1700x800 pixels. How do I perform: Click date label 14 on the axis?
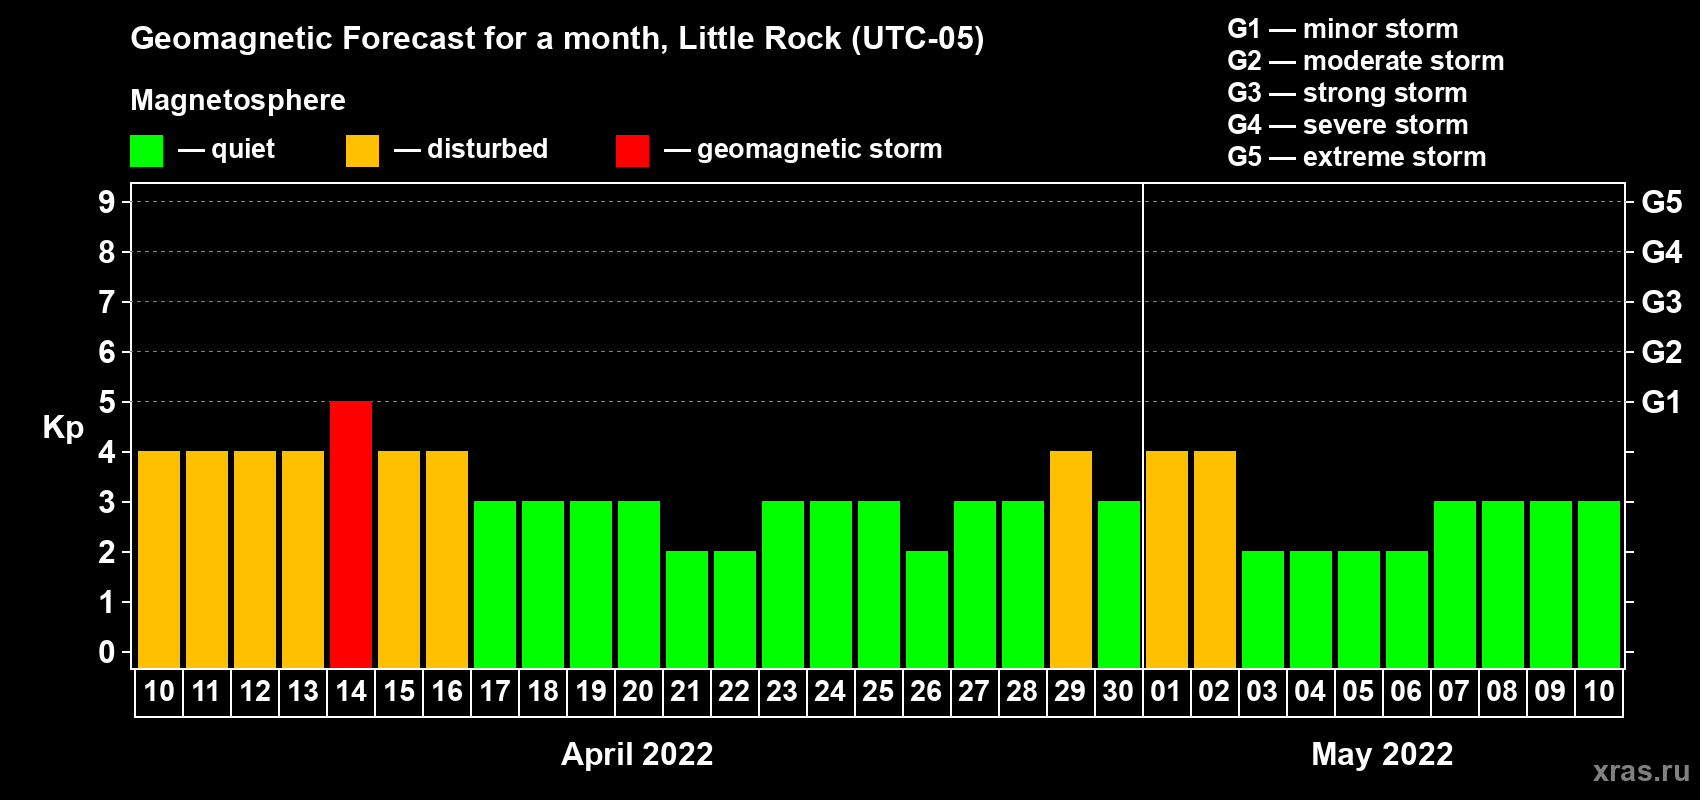point(351,691)
